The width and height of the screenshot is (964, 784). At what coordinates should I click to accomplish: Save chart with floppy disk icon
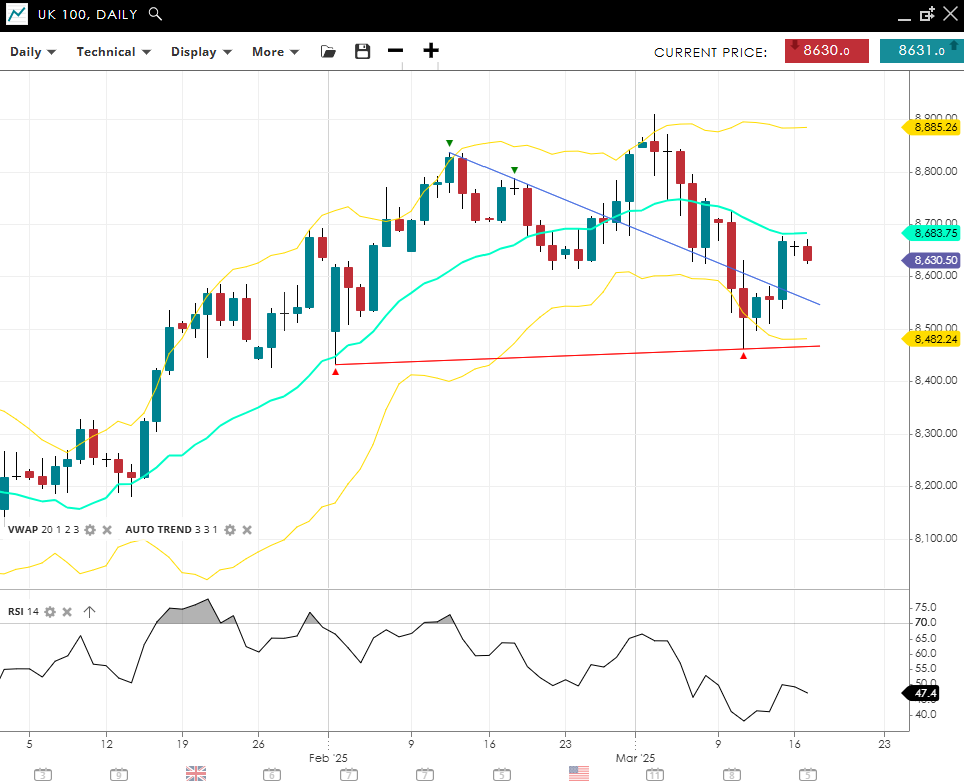pos(362,52)
